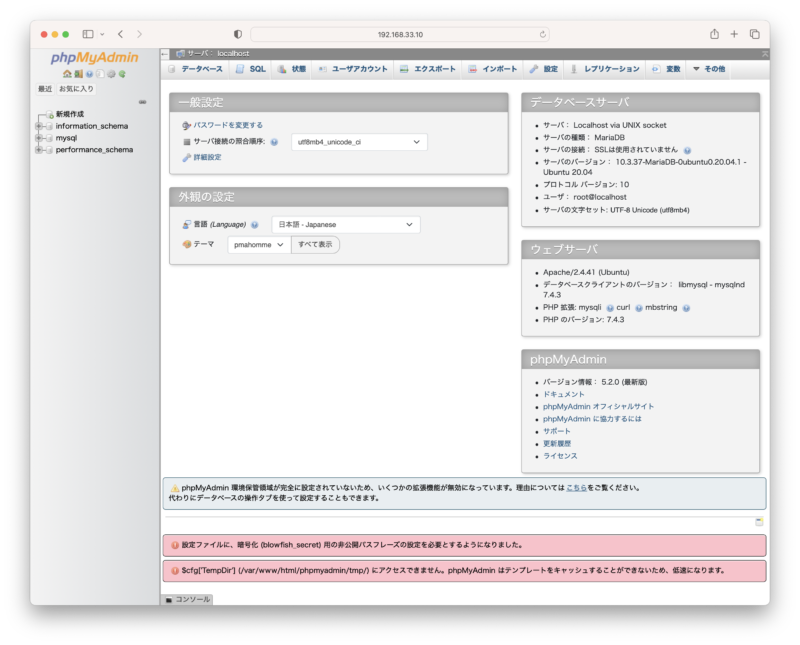Viewport: 800px width, 645px height.
Task: Expand the information_schema tree node
Action: pyautogui.click(x=38, y=126)
